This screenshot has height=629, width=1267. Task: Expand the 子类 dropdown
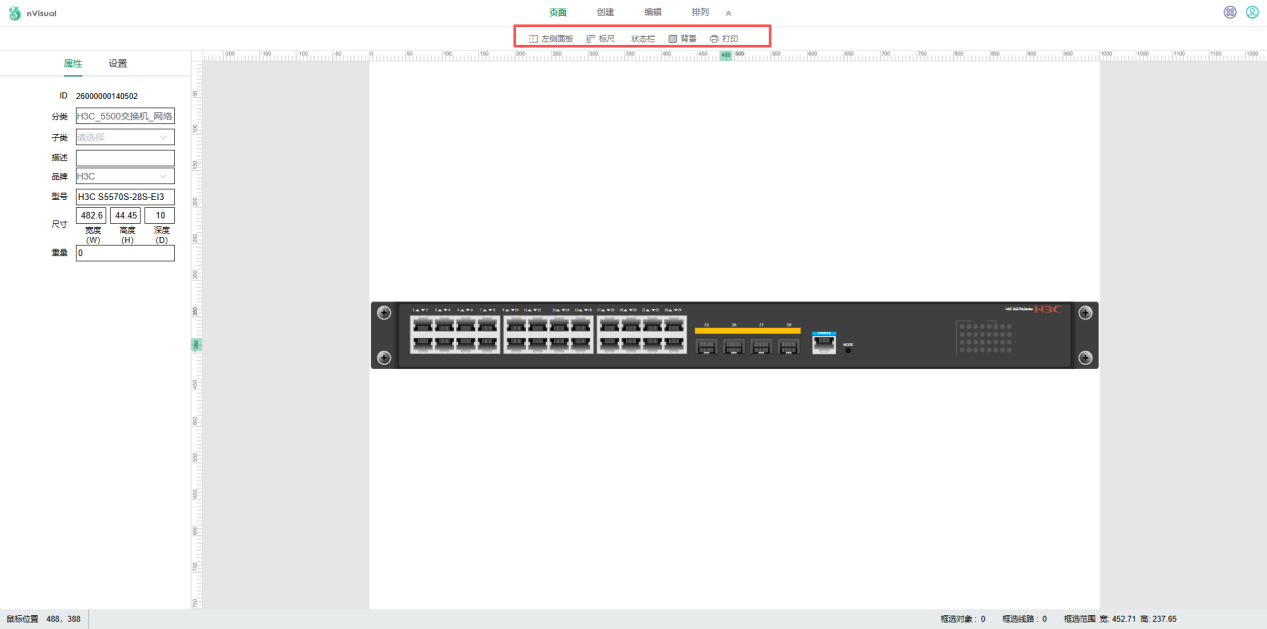(125, 137)
